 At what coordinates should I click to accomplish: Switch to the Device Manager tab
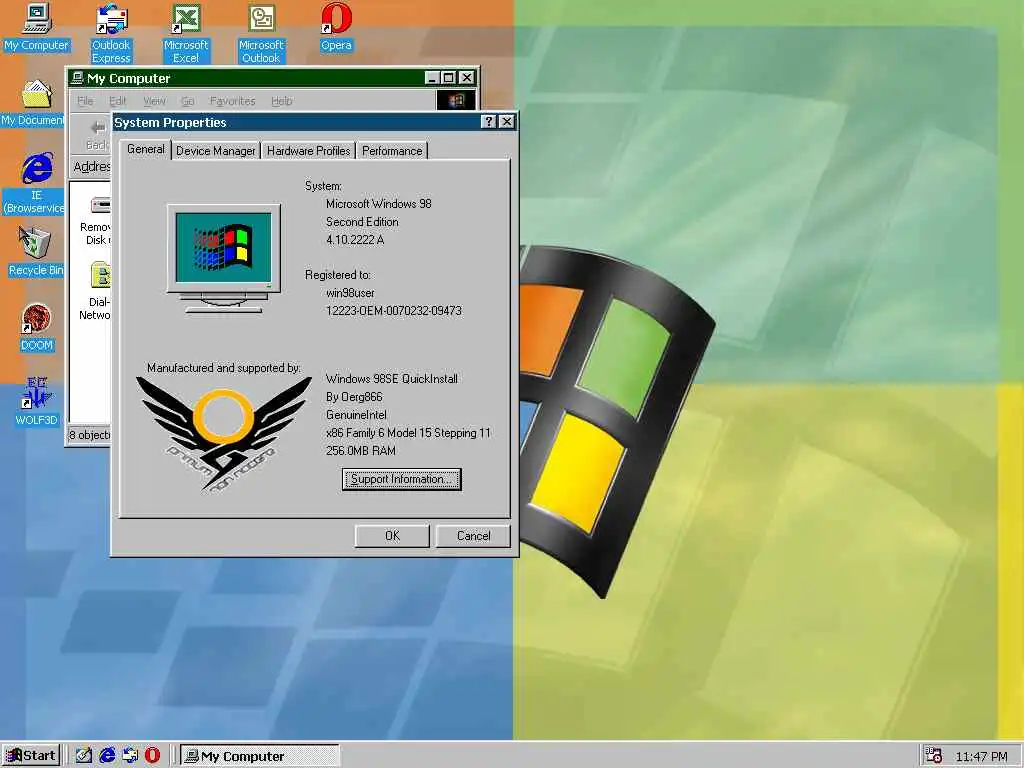click(216, 151)
